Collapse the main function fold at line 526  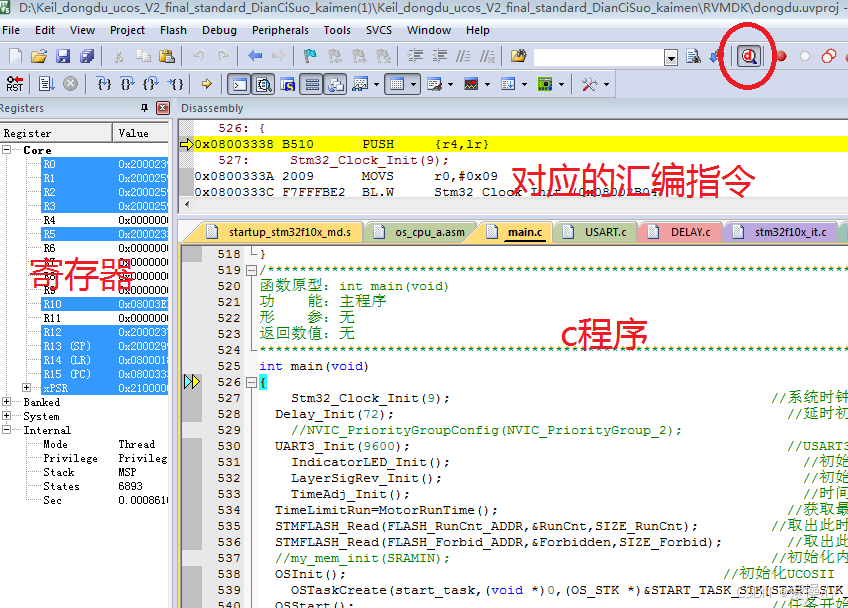click(251, 382)
